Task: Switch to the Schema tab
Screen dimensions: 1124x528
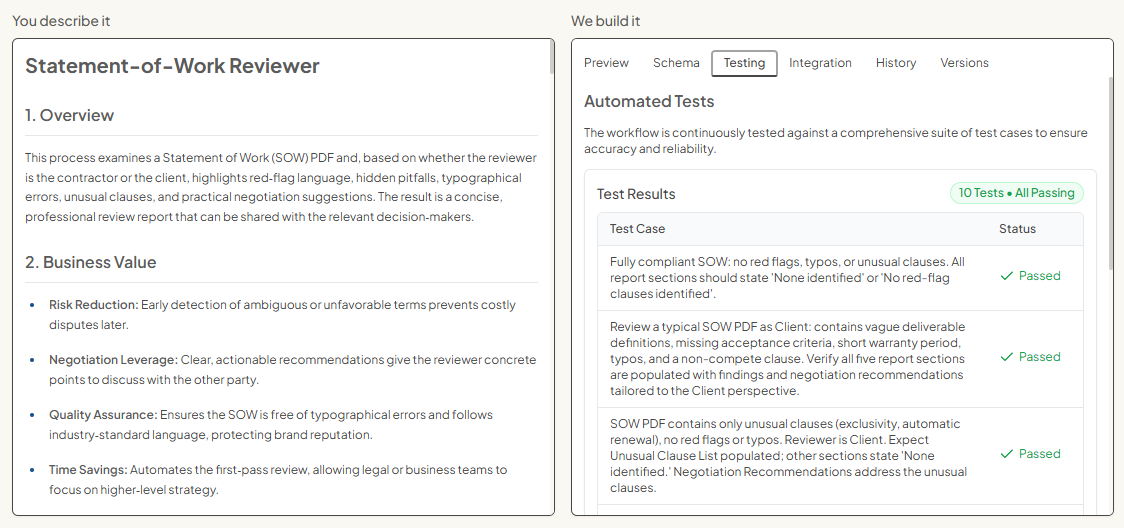Action: tap(676, 63)
